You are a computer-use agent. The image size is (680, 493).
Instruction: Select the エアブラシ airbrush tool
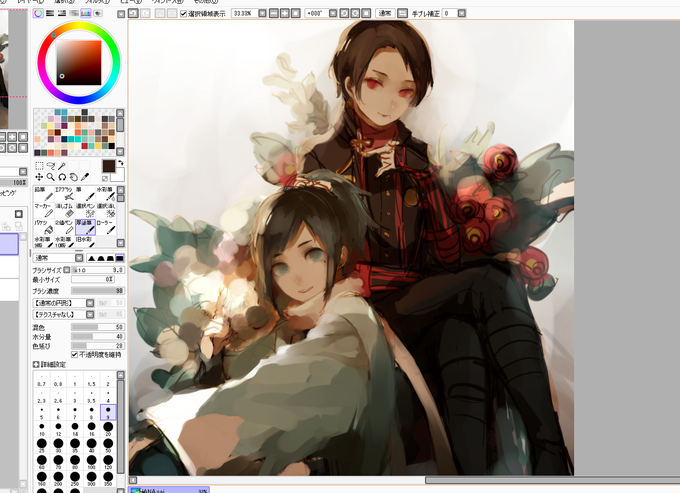pos(64,194)
